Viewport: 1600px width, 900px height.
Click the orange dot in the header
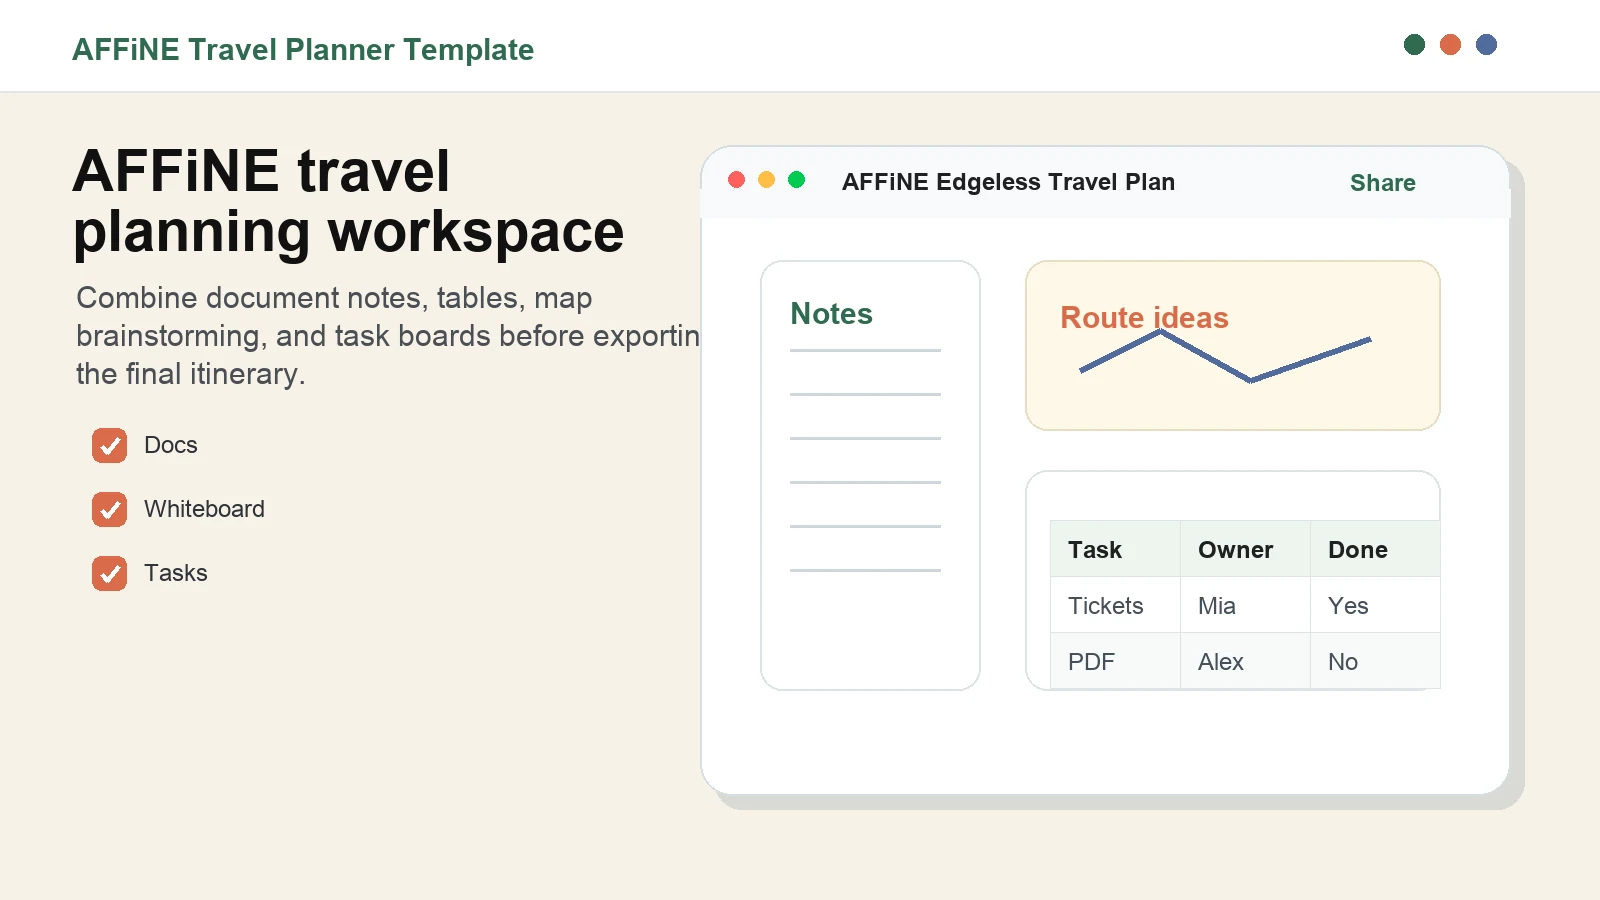click(1450, 44)
